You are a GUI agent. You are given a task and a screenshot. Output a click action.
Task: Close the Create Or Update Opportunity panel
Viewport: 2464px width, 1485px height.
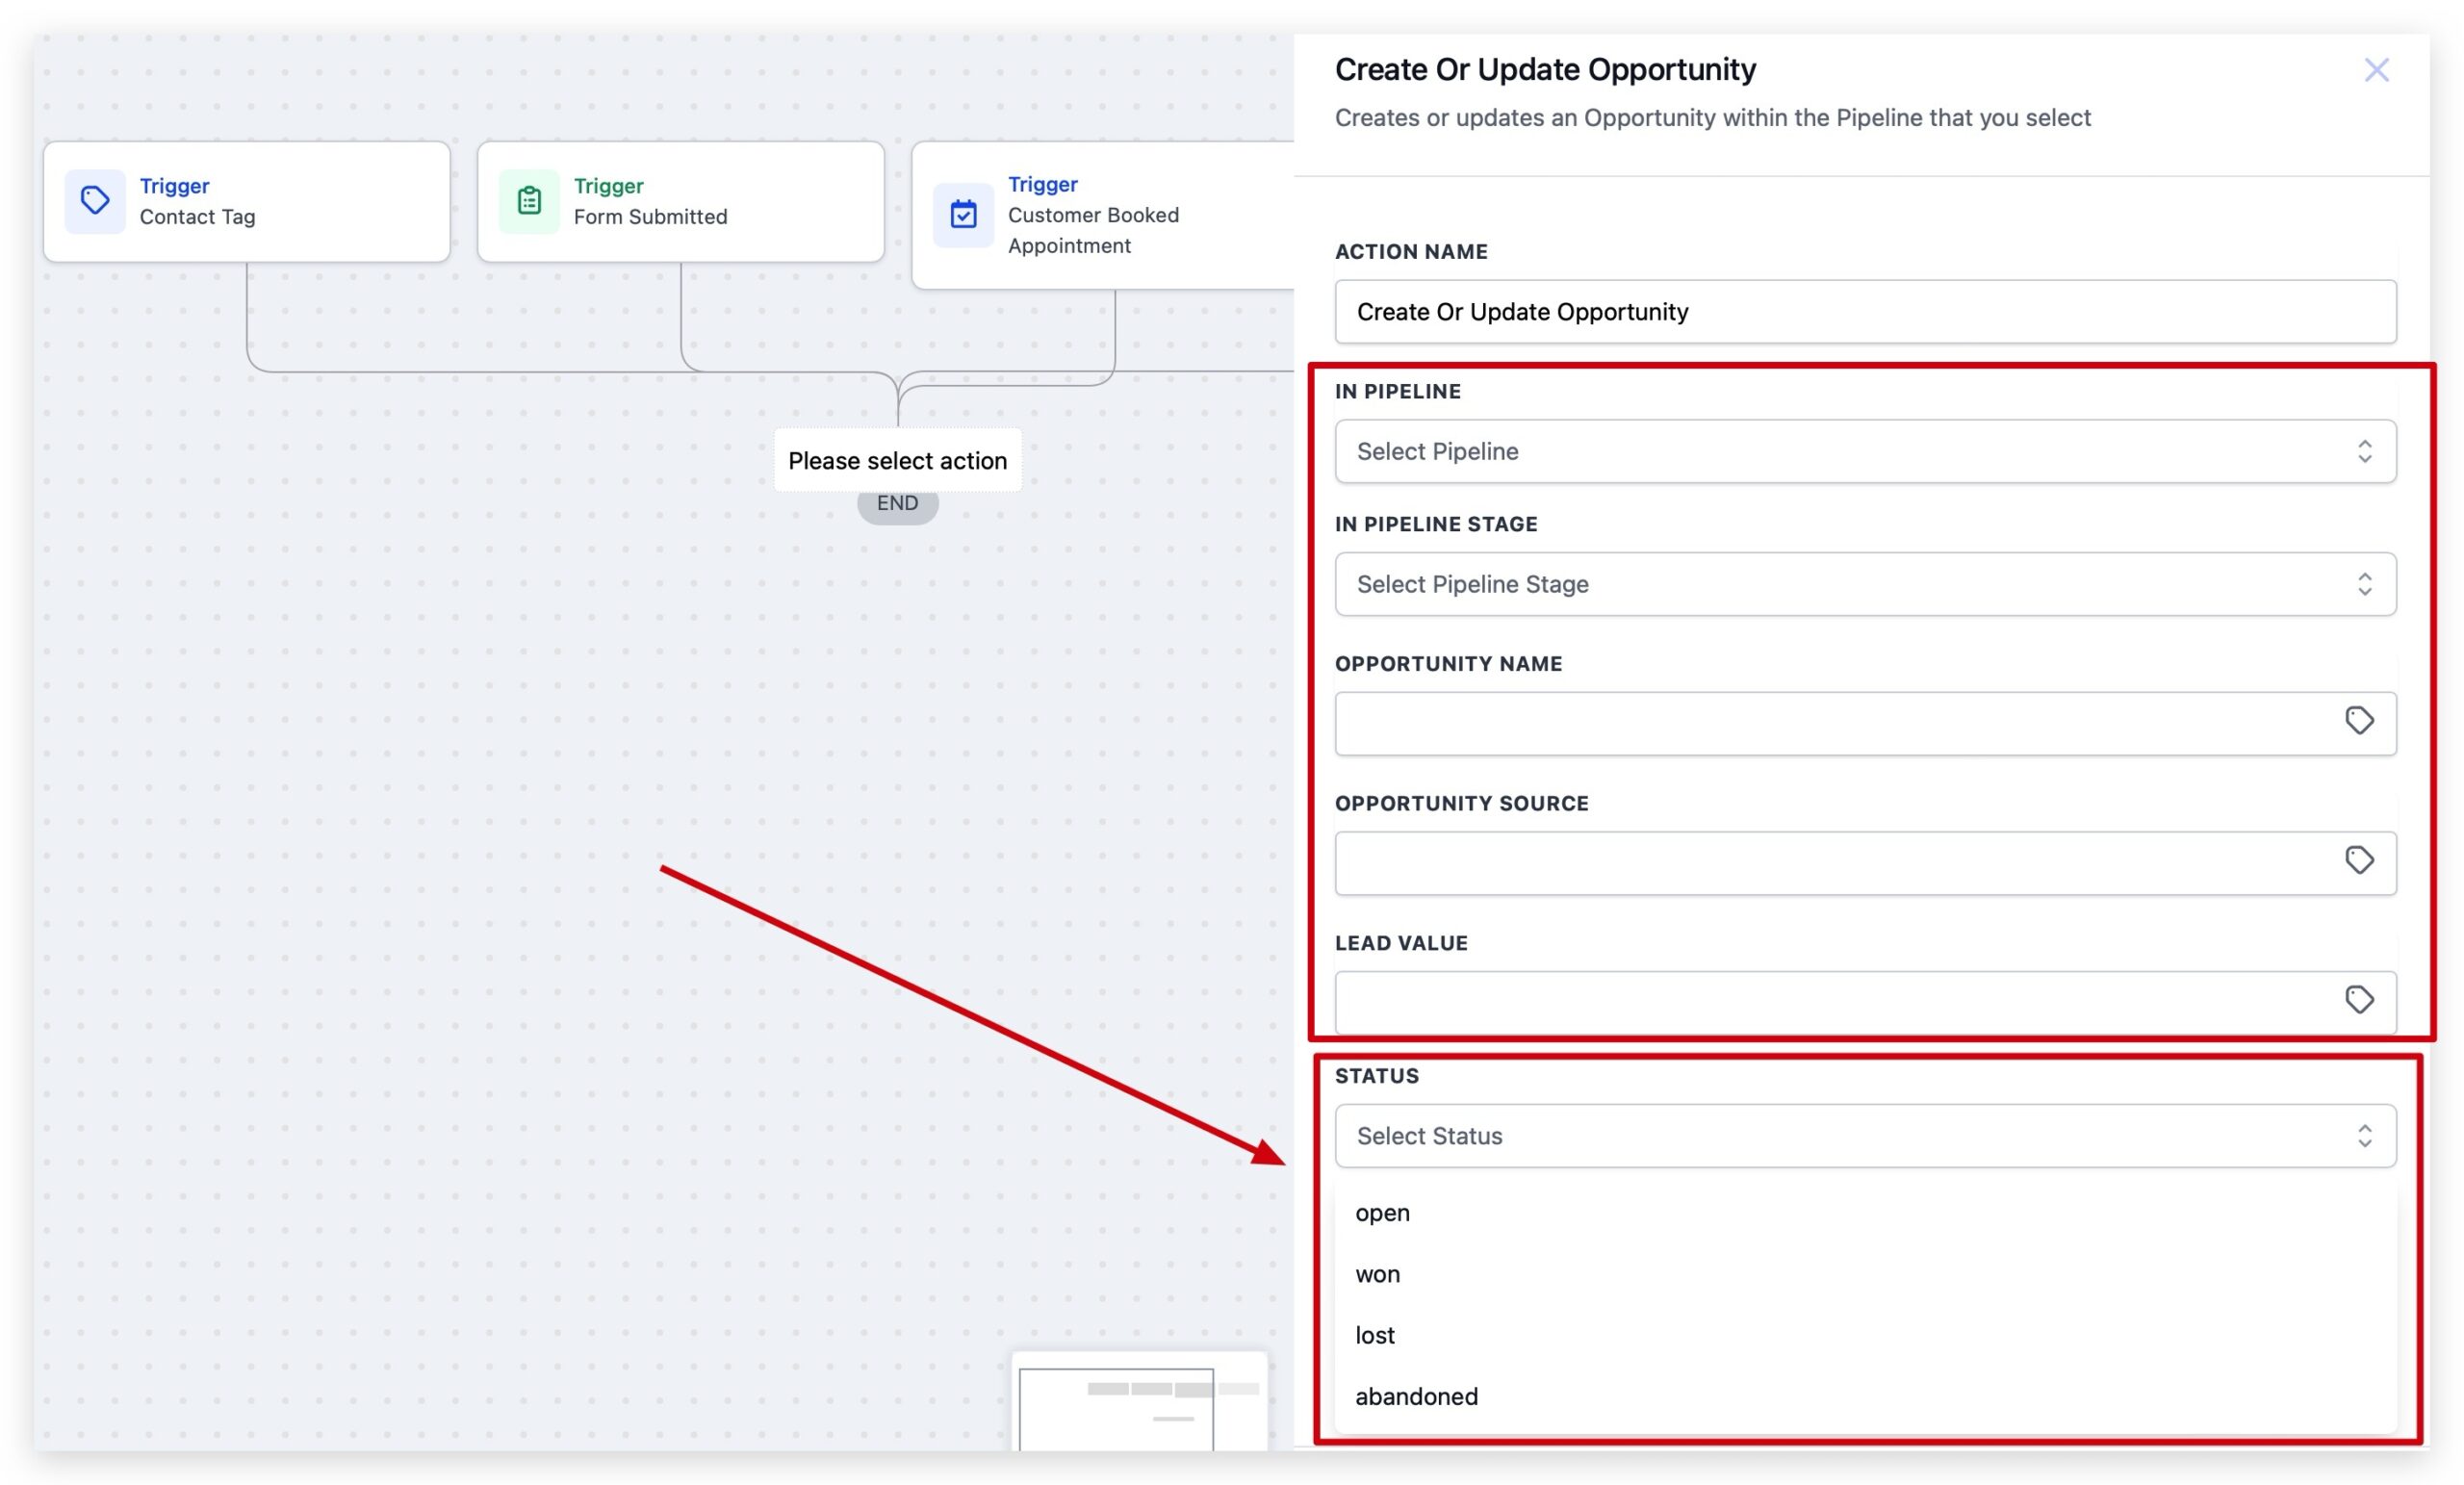pos(2377,69)
